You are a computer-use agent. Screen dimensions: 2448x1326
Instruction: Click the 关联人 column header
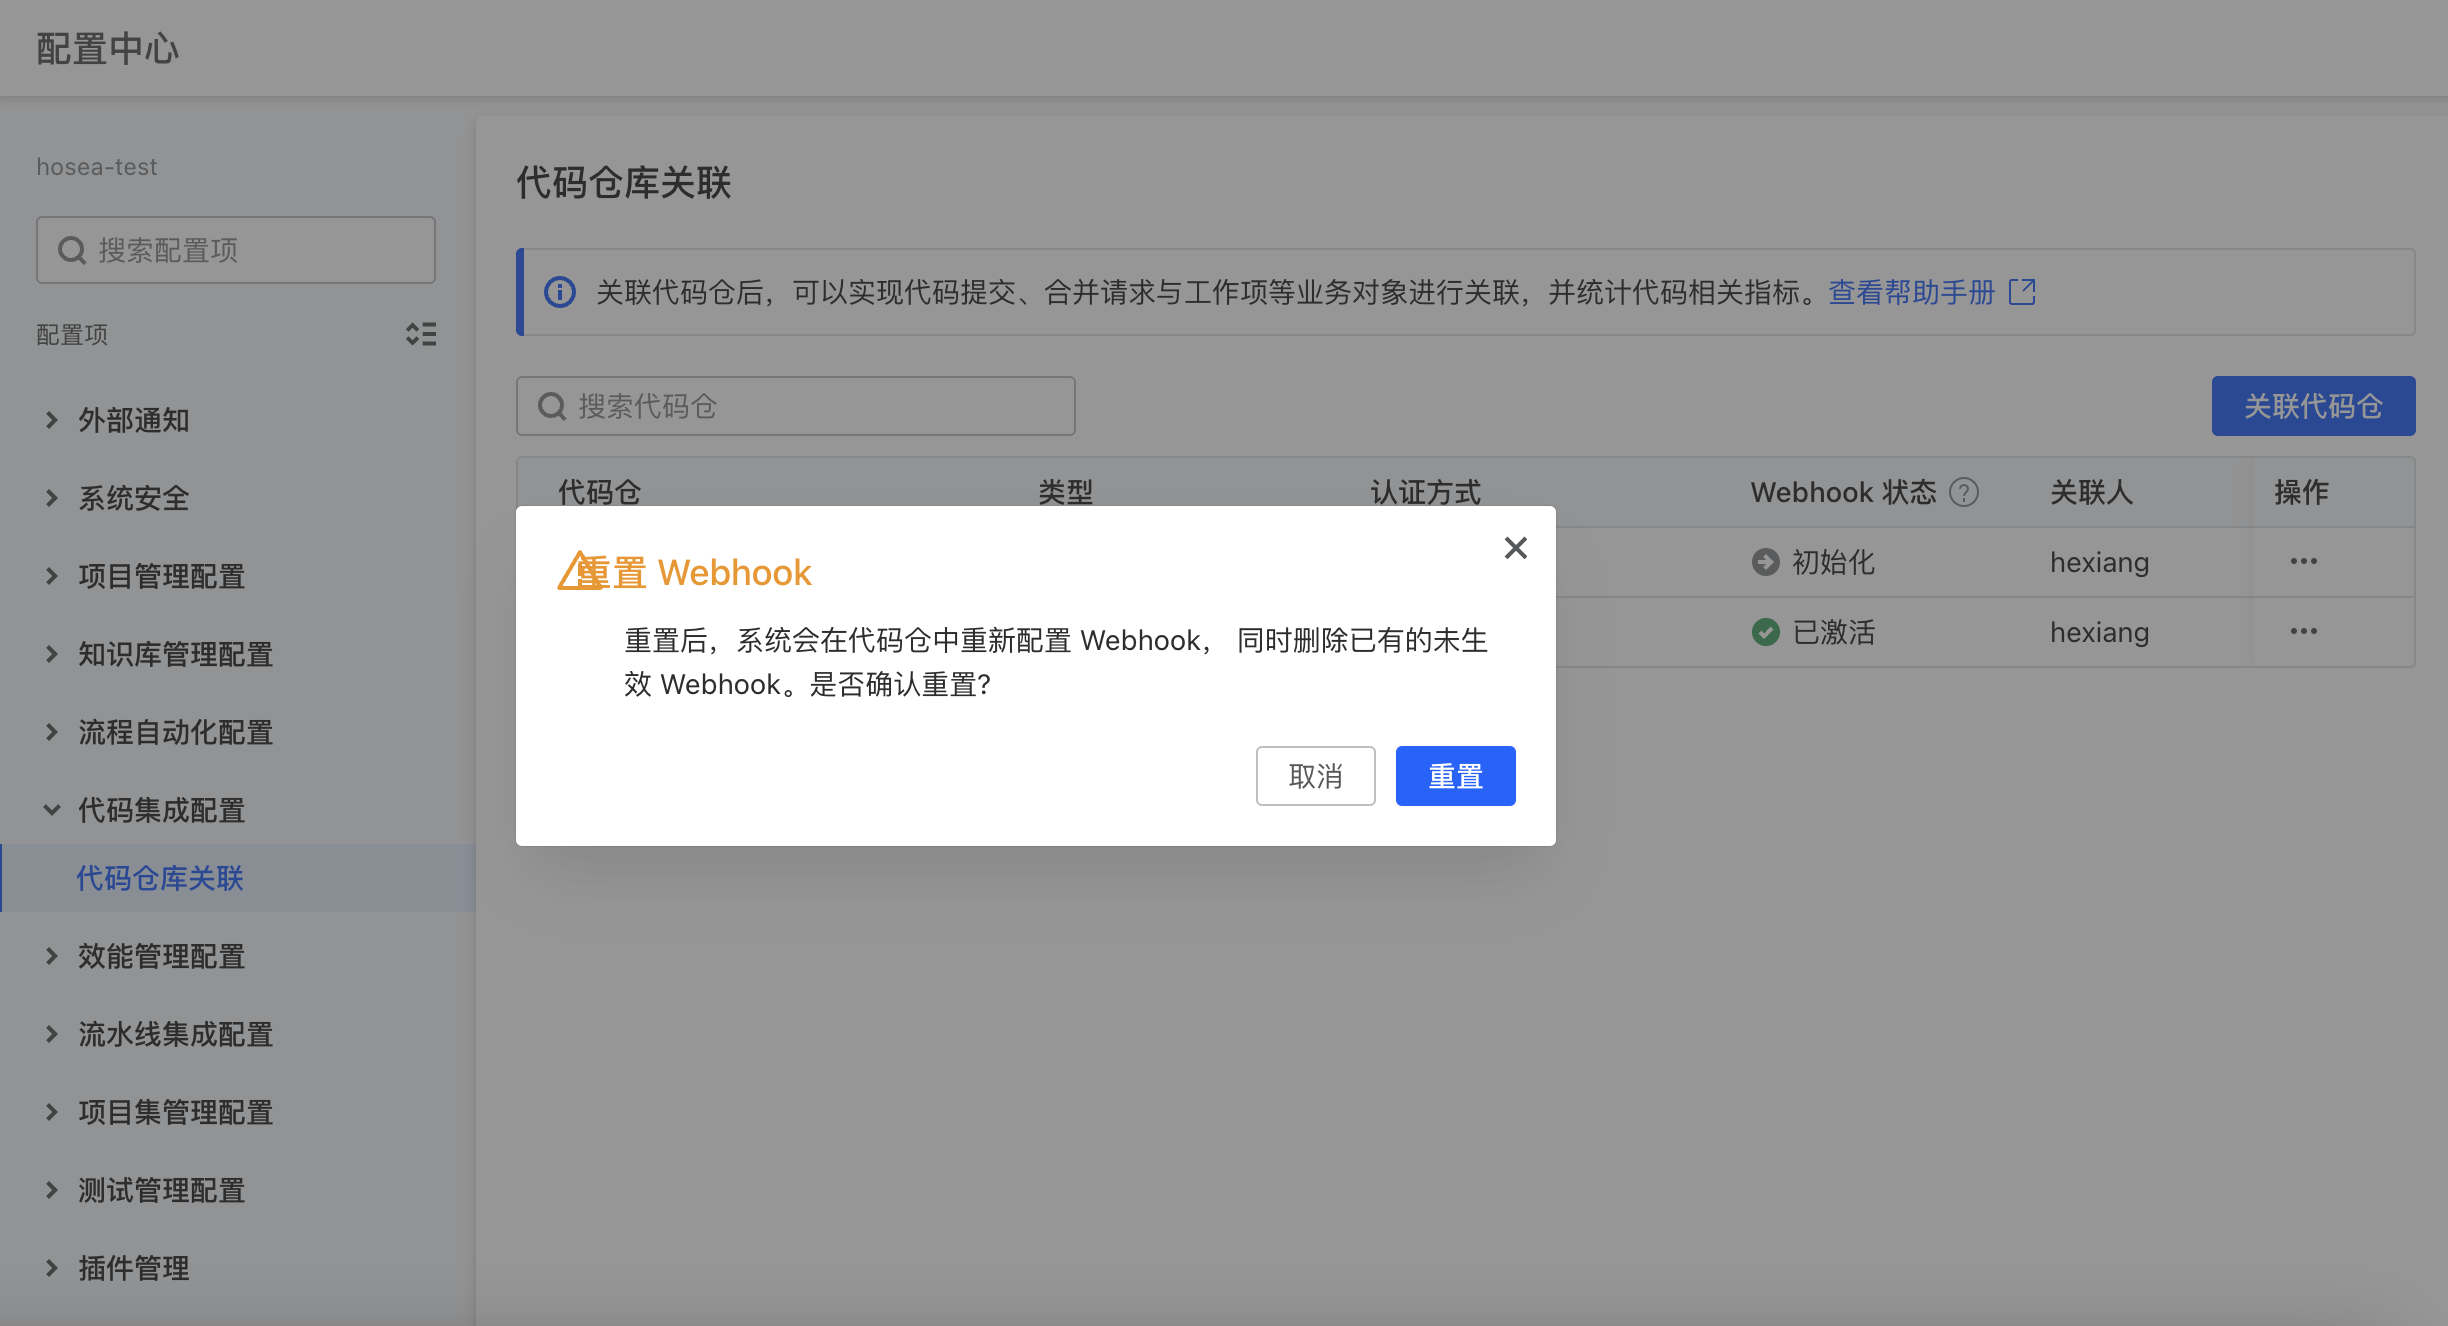(x=2091, y=492)
